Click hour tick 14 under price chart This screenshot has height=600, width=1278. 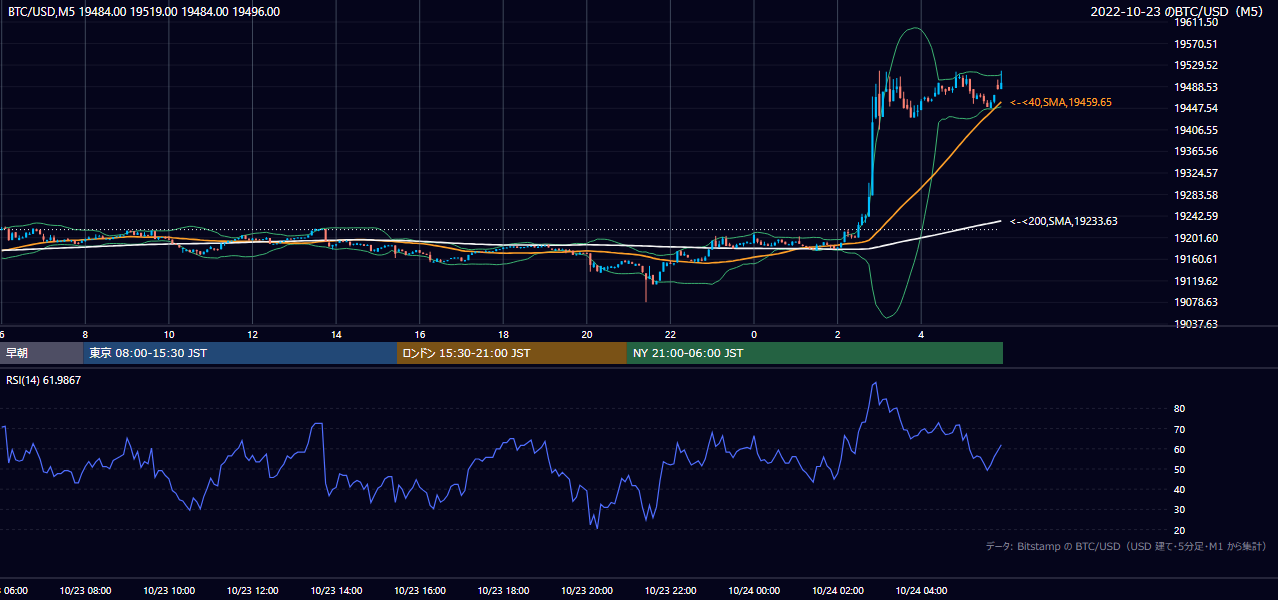point(336,334)
